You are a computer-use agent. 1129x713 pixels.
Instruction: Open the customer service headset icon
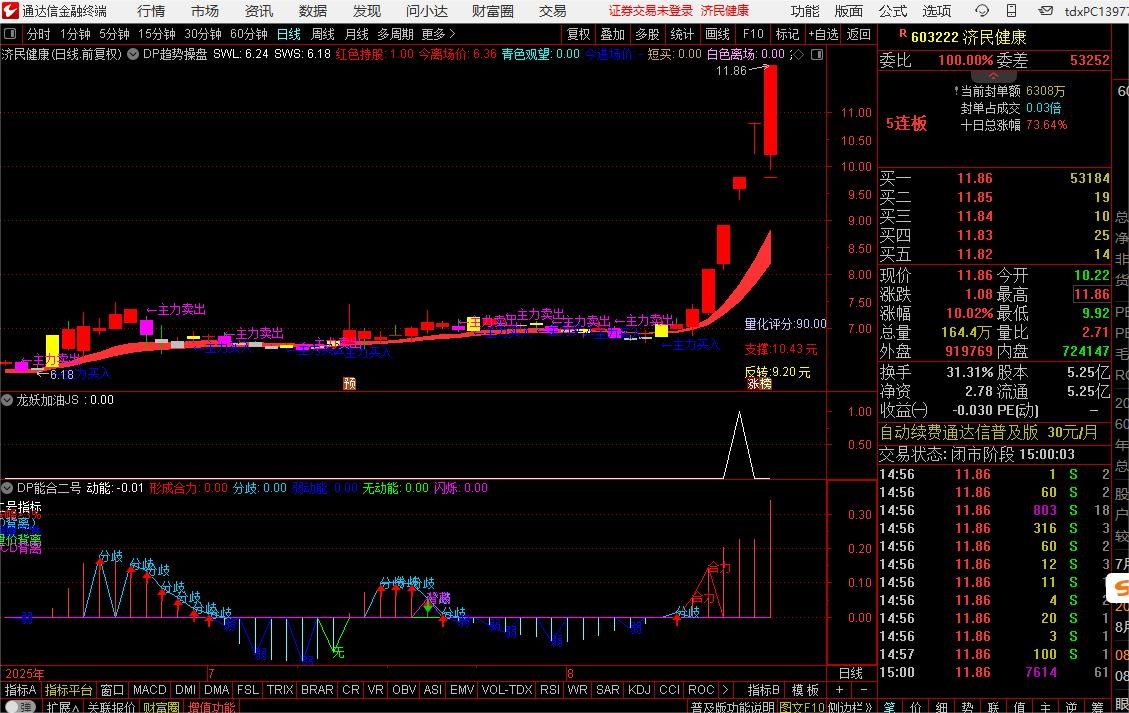pos(982,11)
